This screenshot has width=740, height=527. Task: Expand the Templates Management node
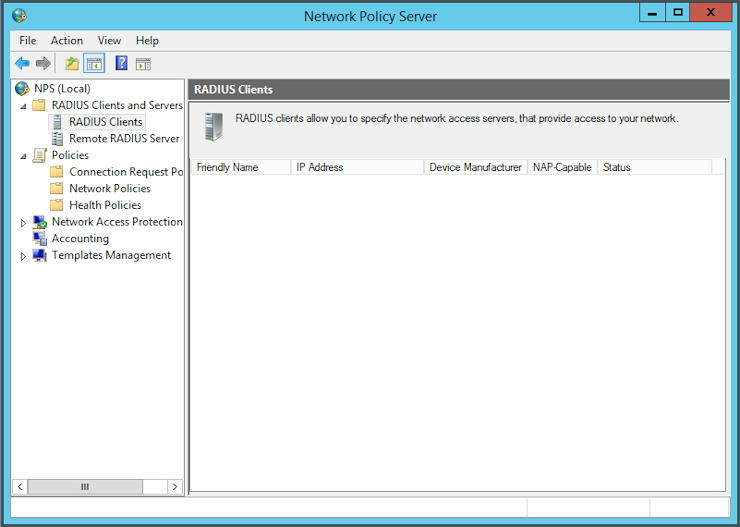point(23,256)
